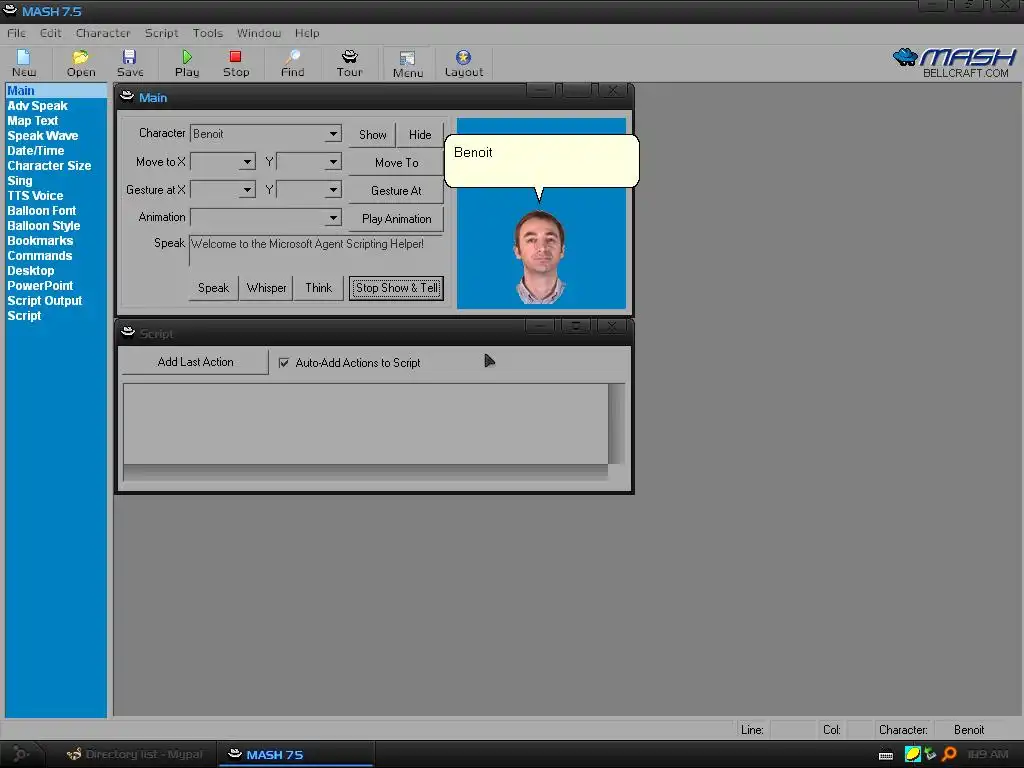
Task: Launch the Tour from the toolbar
Action: click(x=349, y=63)
